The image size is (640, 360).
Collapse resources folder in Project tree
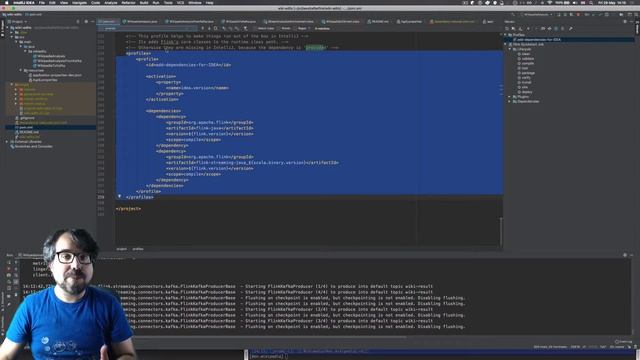click(x=21, y=70)
